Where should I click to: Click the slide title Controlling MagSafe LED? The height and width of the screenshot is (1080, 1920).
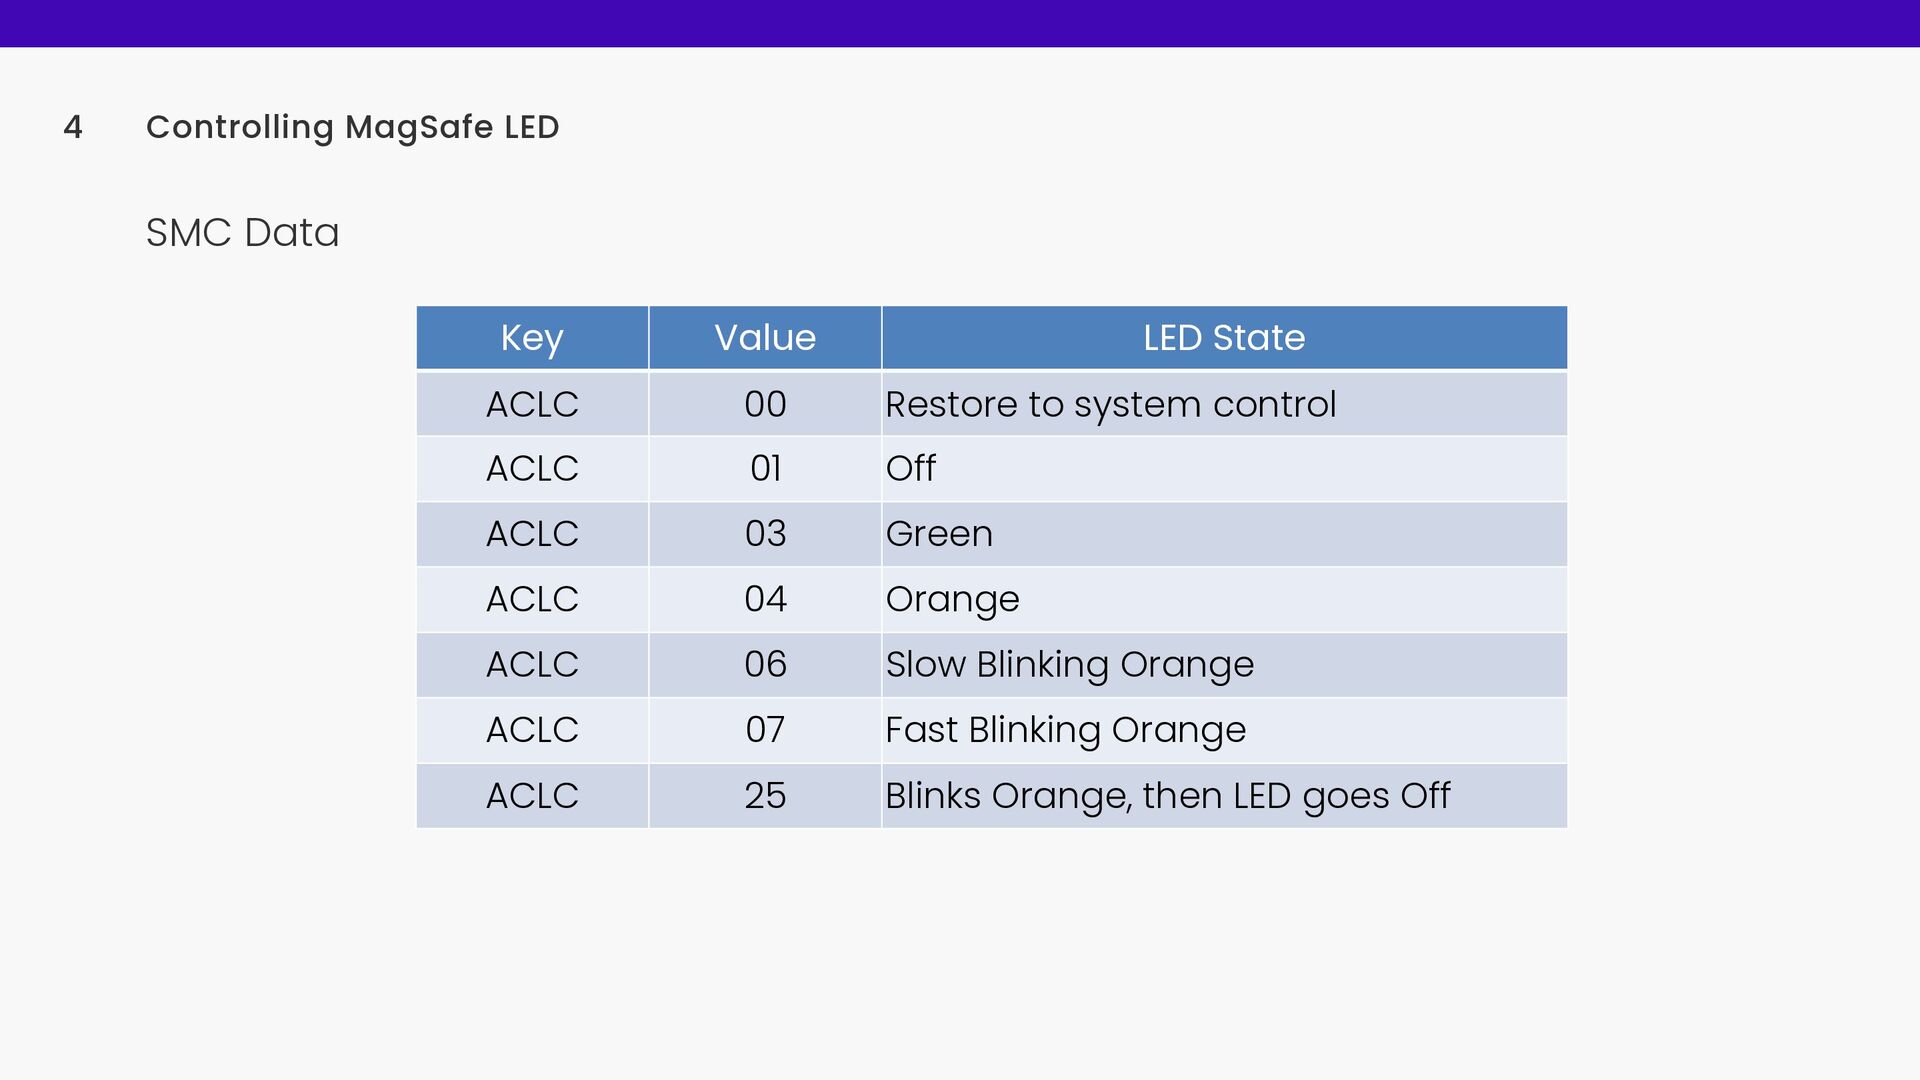click(352, 127)
